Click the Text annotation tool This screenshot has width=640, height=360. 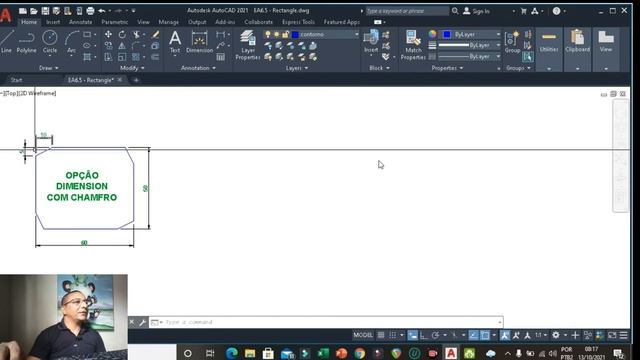(175, 42)
